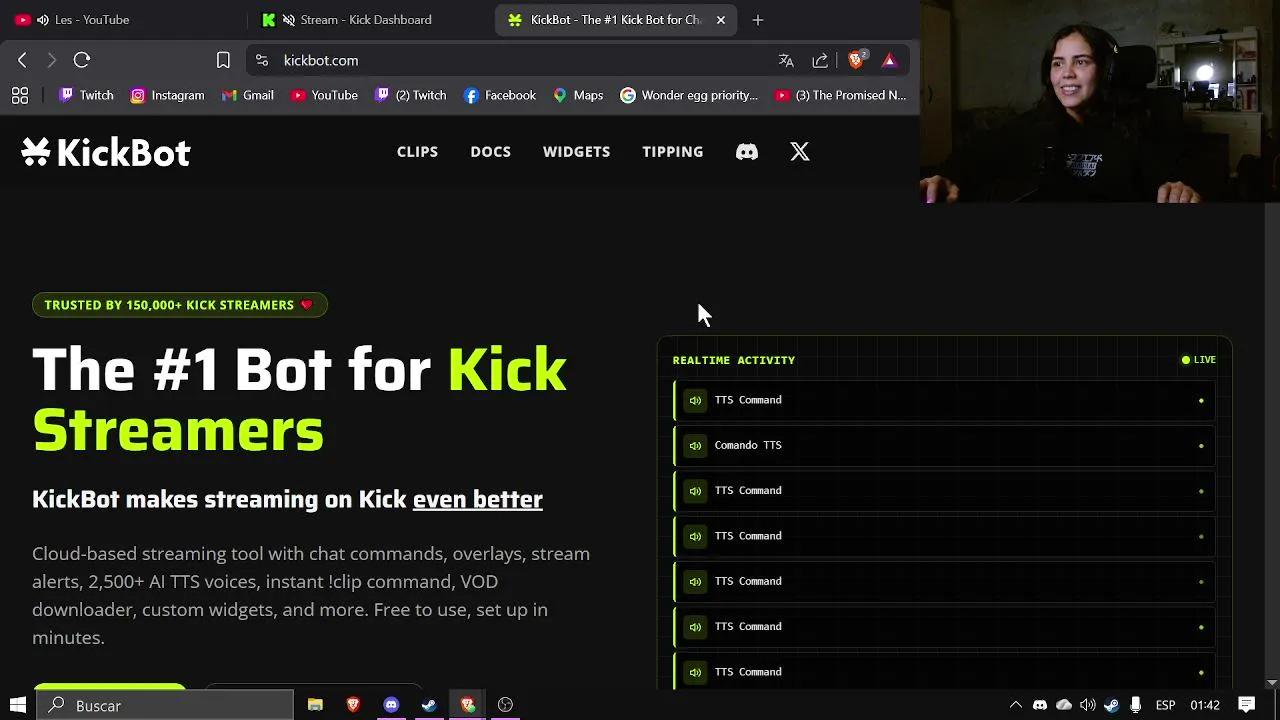Image resolution: width=1280 pixels, height=720 pixels.
Task: Open the (2) Twitch bookmark
Action: point(410,95)
